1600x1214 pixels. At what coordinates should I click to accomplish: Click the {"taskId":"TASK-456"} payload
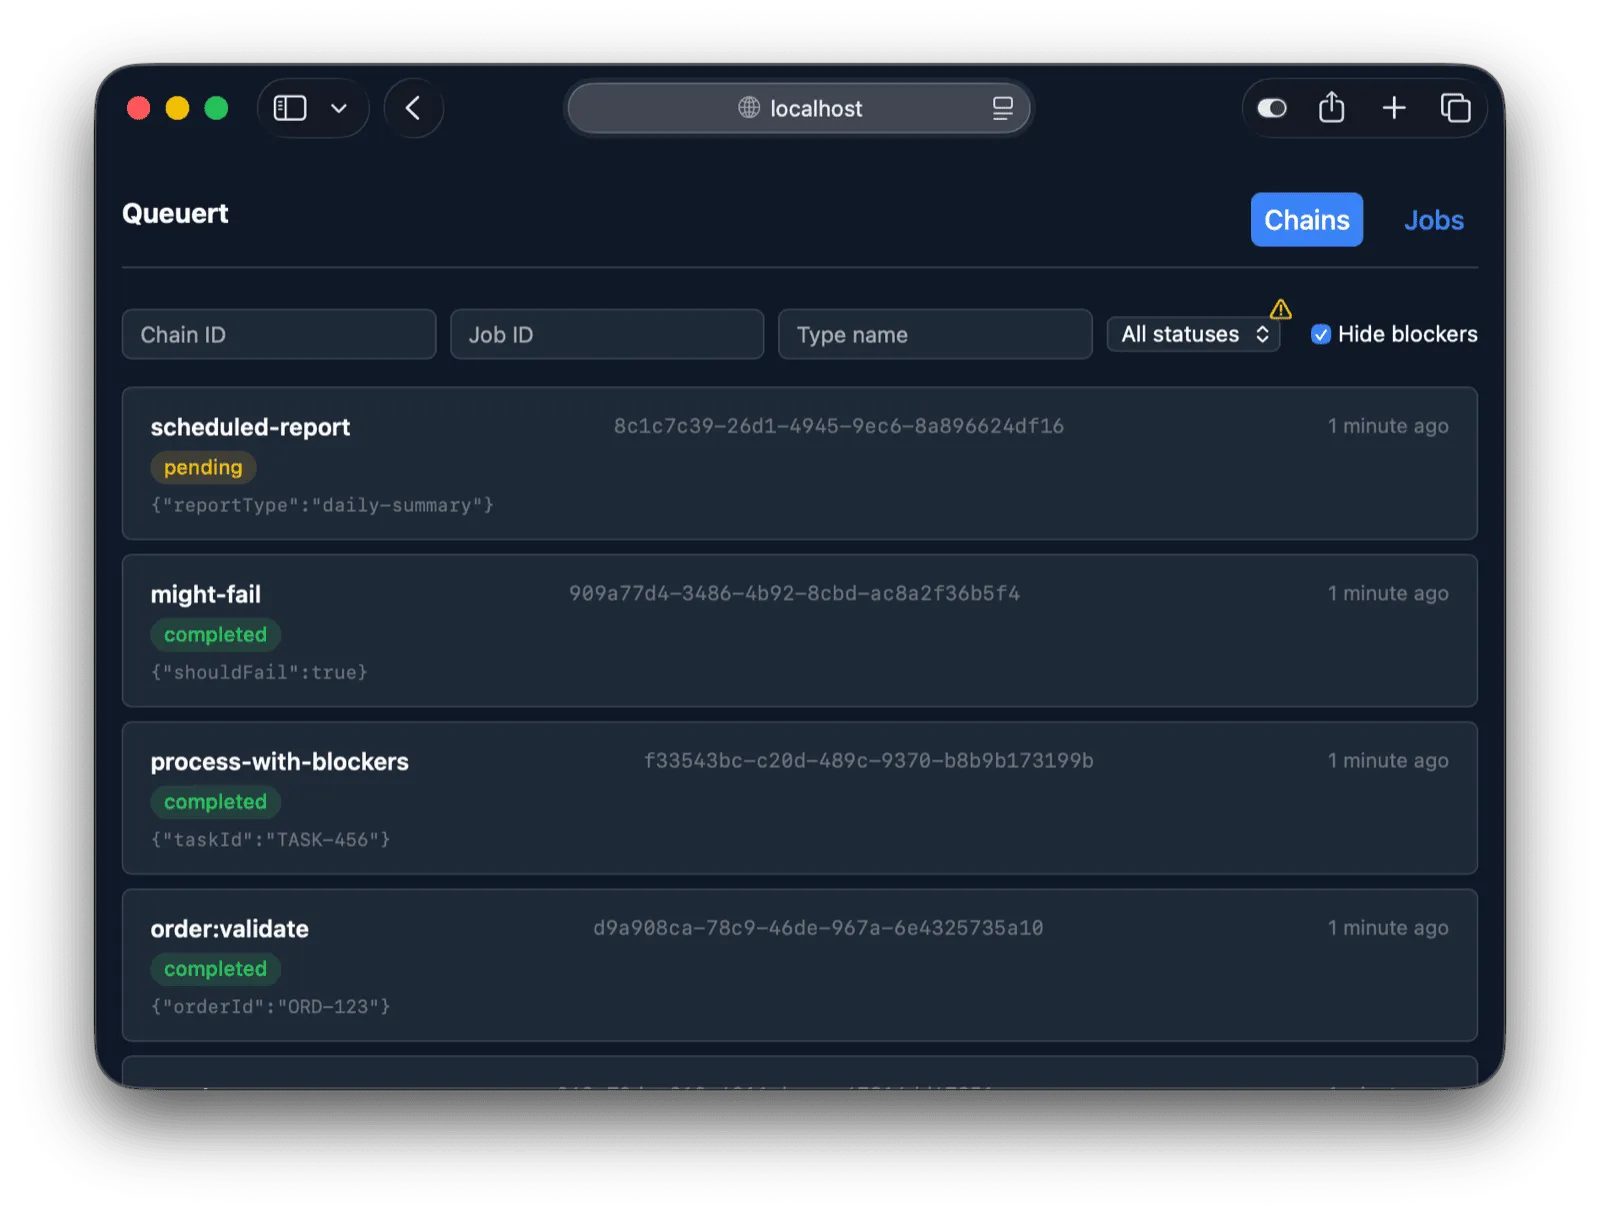[x=270, y=839]
